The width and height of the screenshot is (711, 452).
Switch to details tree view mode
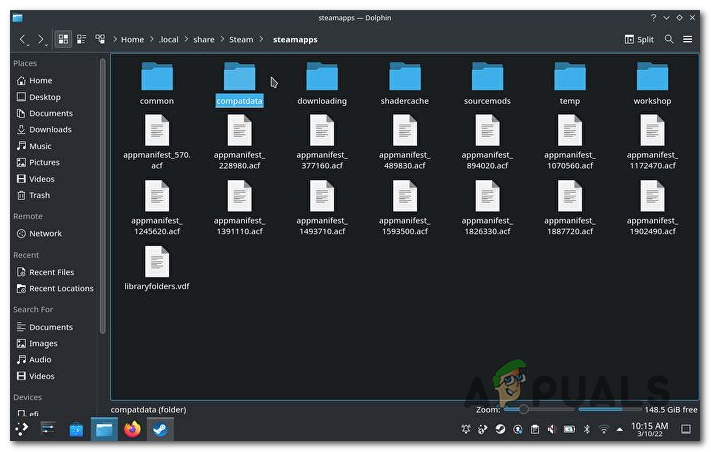[x=100, y=39]
